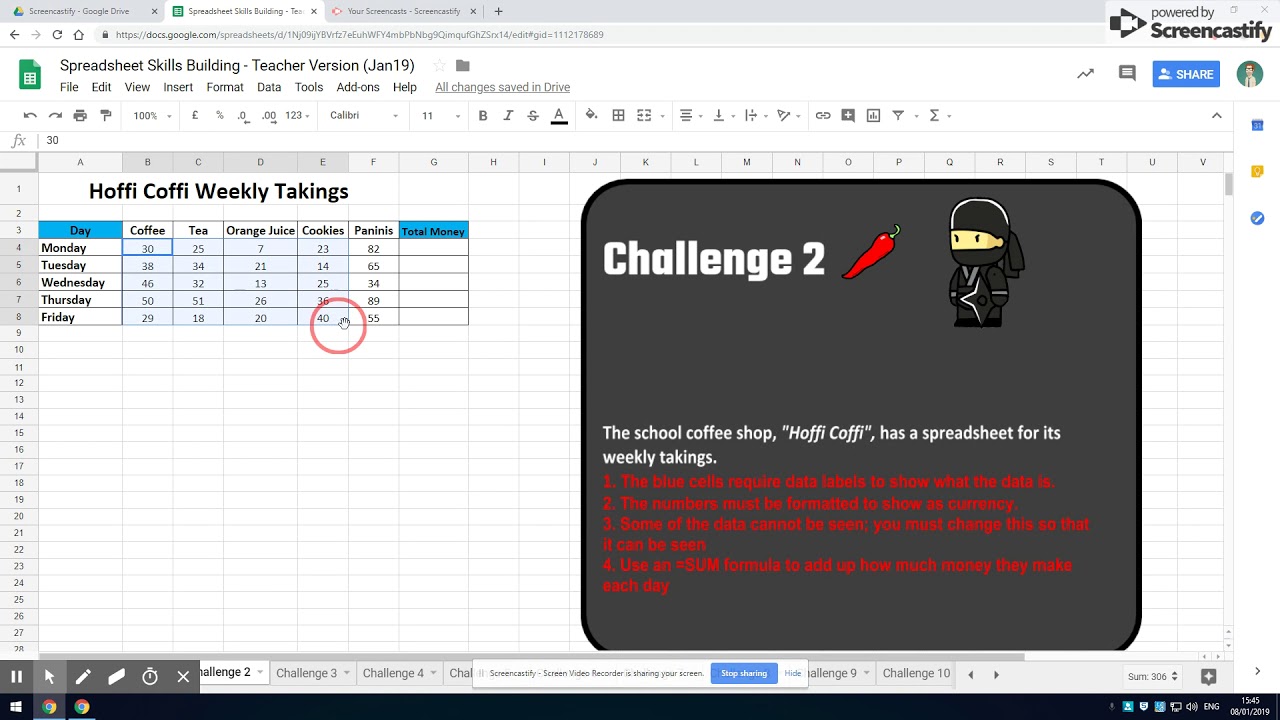Image resolution: width=1280 pixels, height=720 pixels.
Task: Open the comments history icon
Action: click(1127, 74)
